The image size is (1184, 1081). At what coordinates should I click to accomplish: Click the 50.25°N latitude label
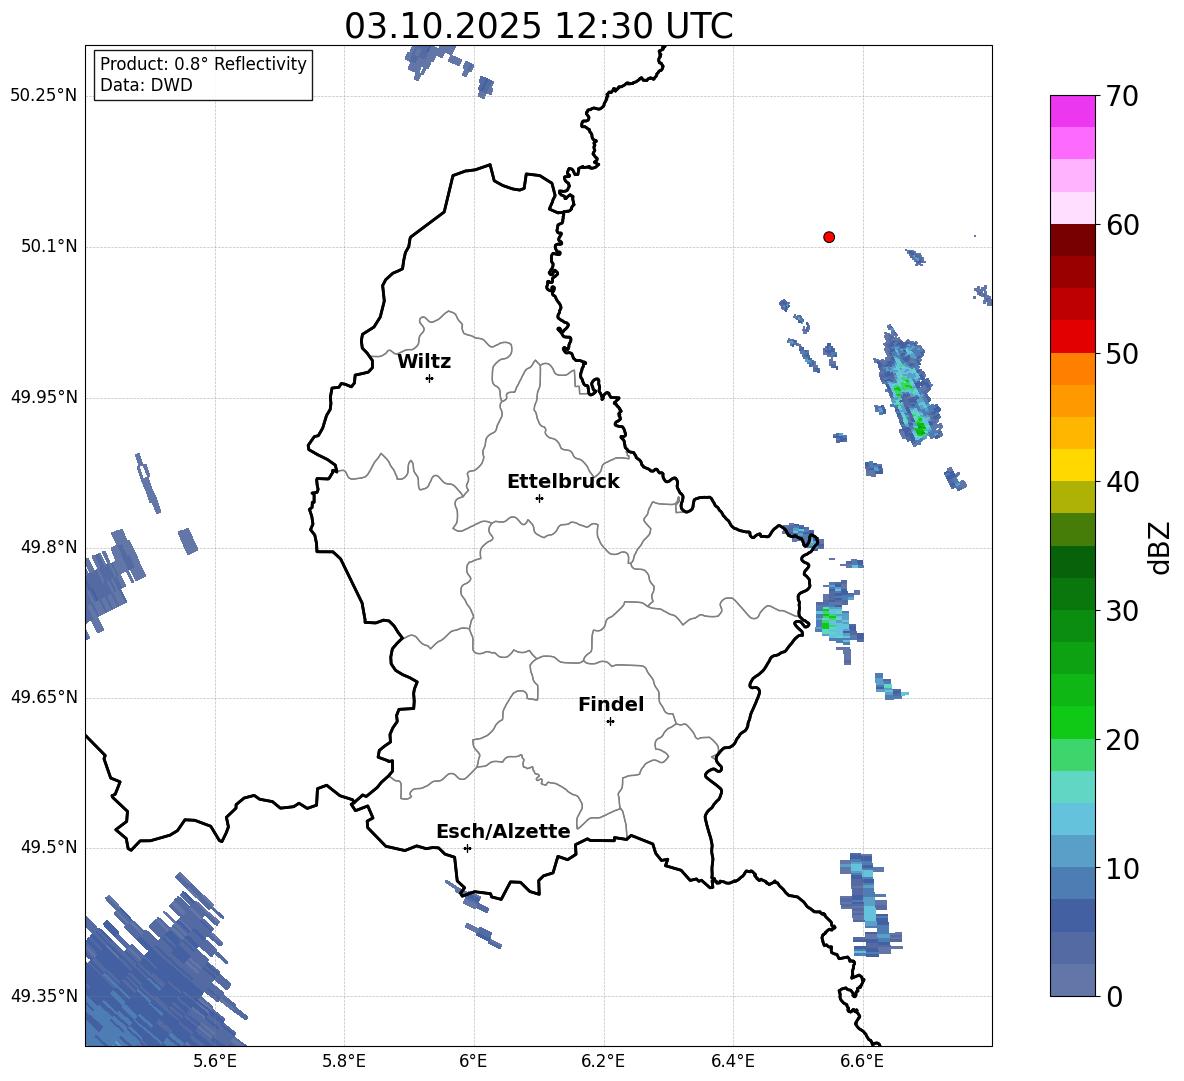44,96
